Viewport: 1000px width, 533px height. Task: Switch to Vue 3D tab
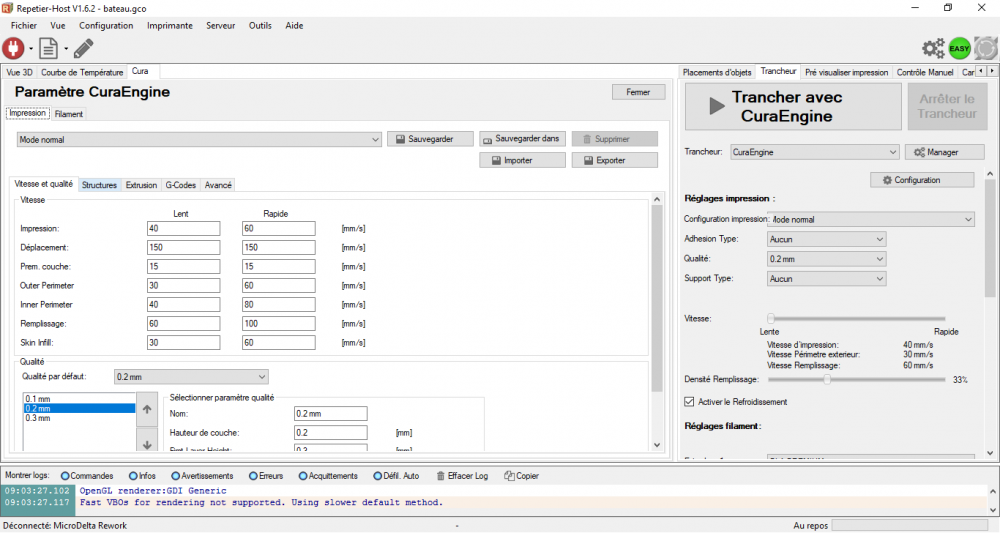click(x=19, y=72)
